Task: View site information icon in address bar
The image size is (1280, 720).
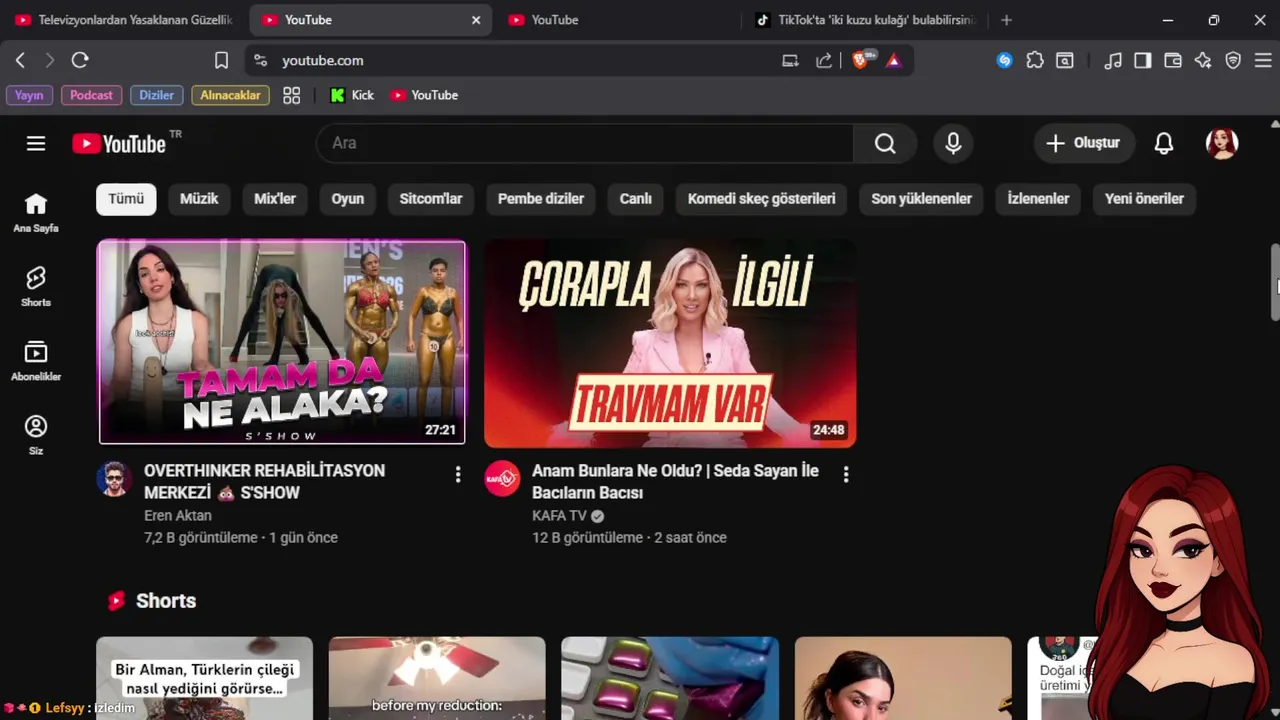Action: coord(261,60)
